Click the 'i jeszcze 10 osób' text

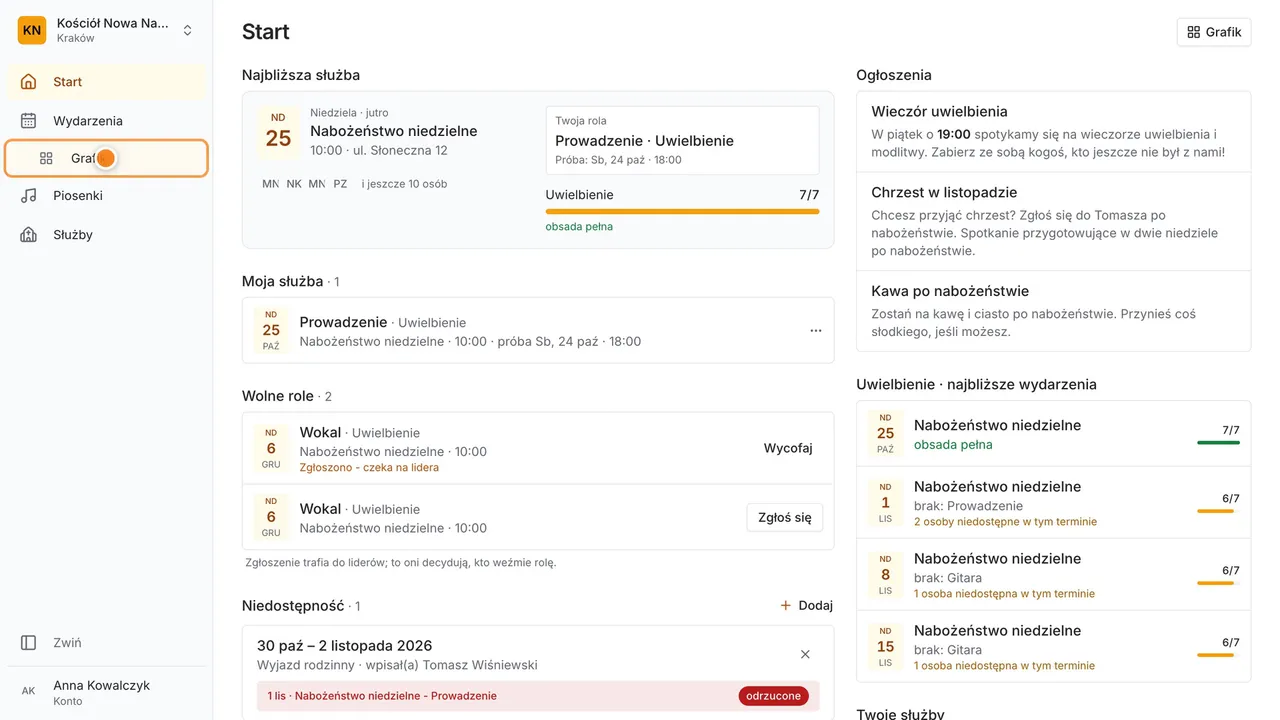coord(404,184)
